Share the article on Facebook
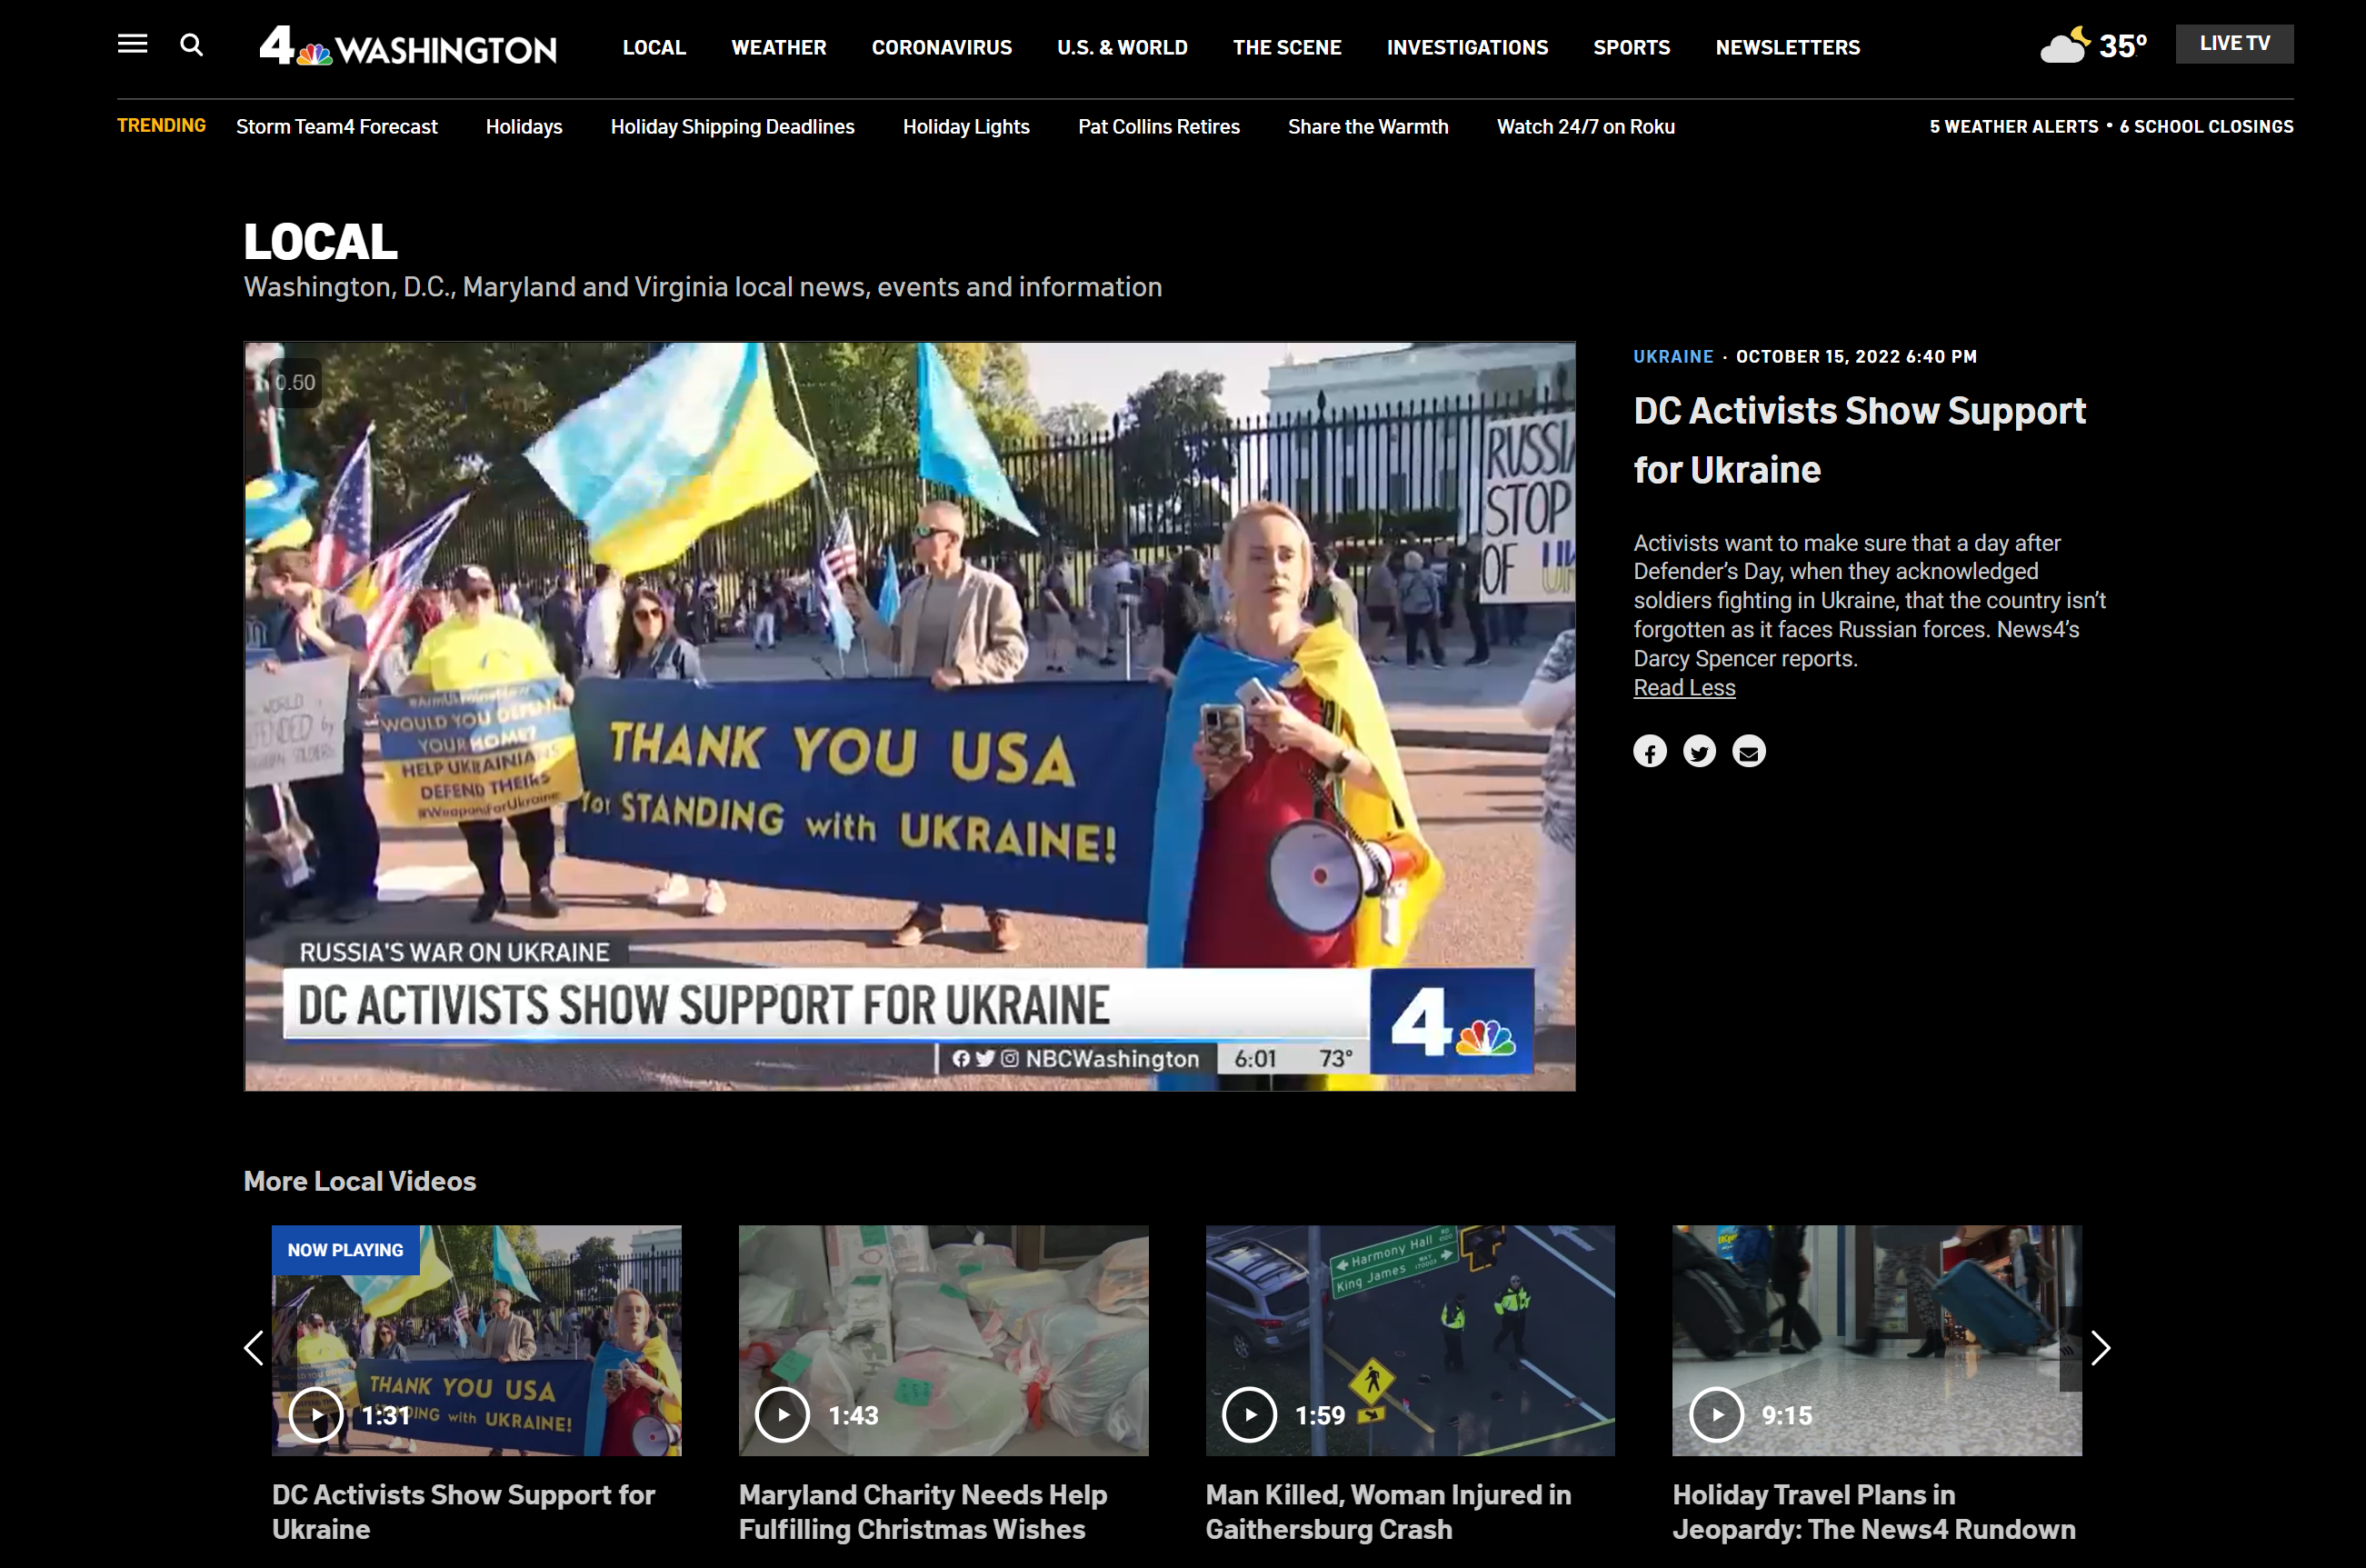 click(1650, 751)
